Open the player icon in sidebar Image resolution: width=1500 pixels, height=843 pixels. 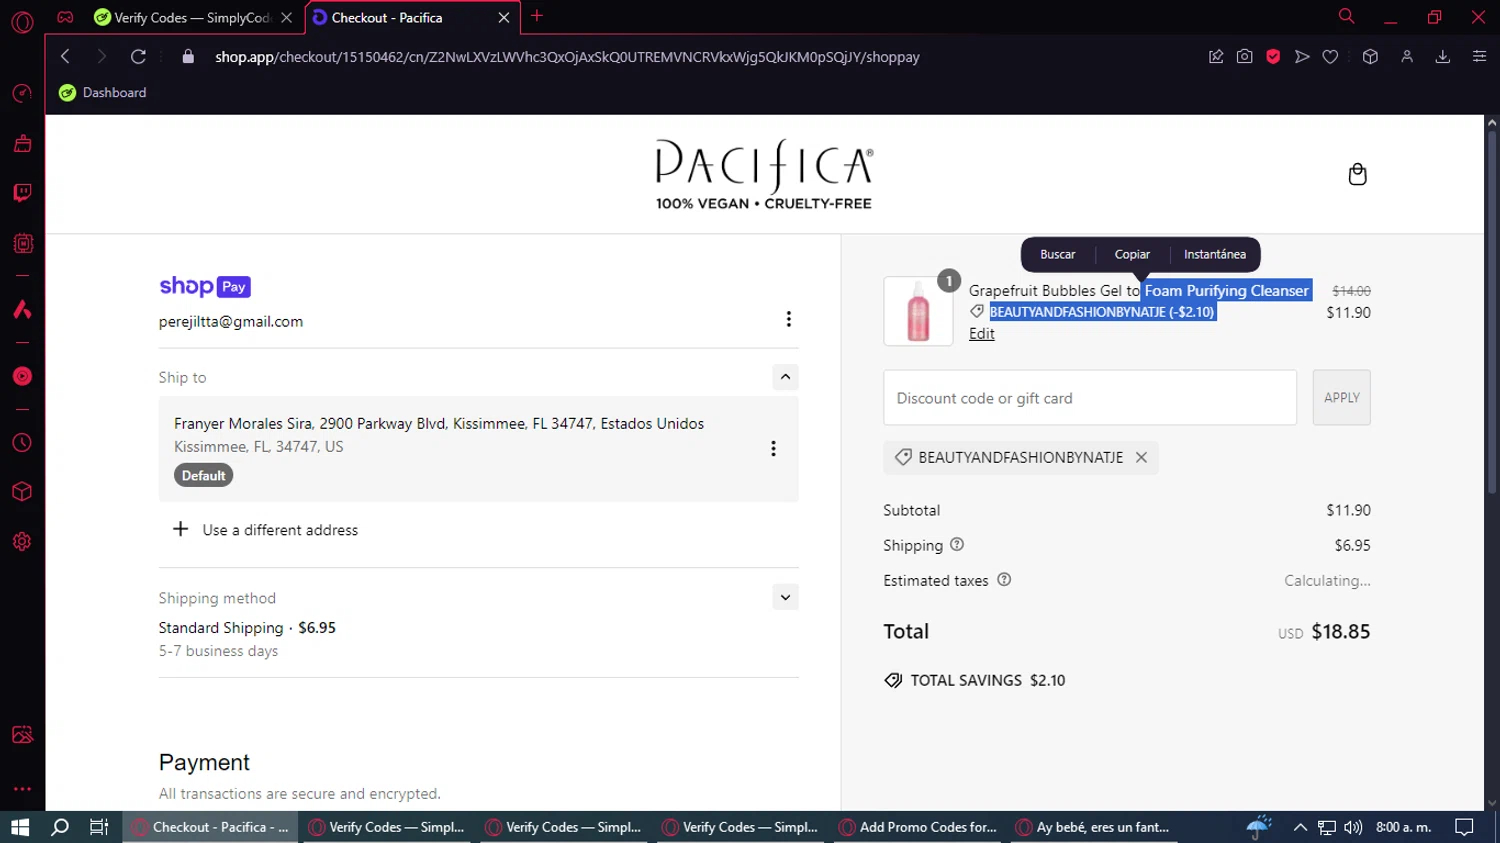[22, 376]
